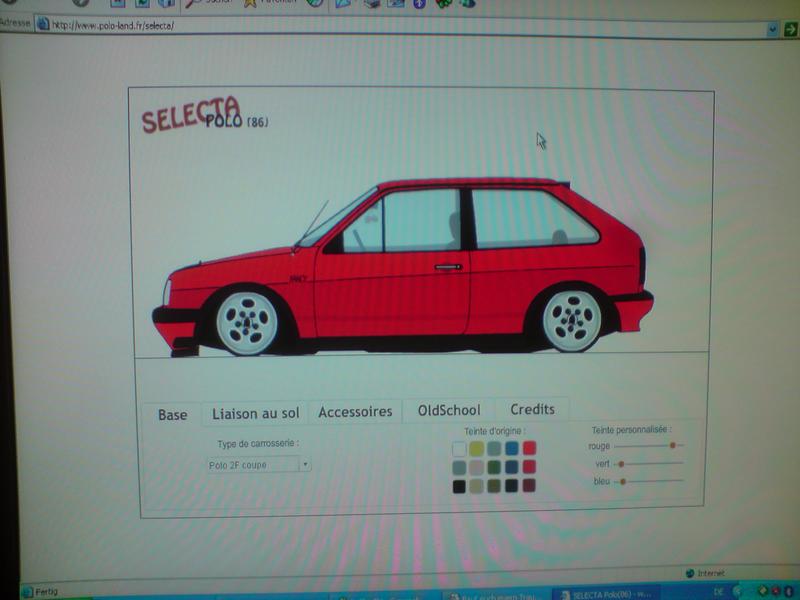
Task: Click the rouge slider handle
Action: pos(673,445)
